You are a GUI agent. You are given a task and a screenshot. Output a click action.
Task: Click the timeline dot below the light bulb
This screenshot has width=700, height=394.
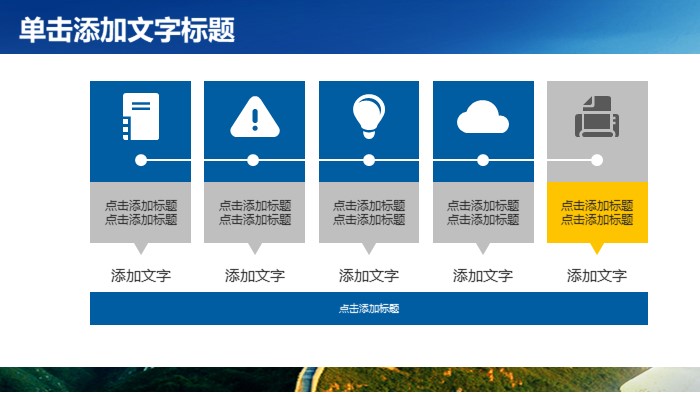pos(369,160)
